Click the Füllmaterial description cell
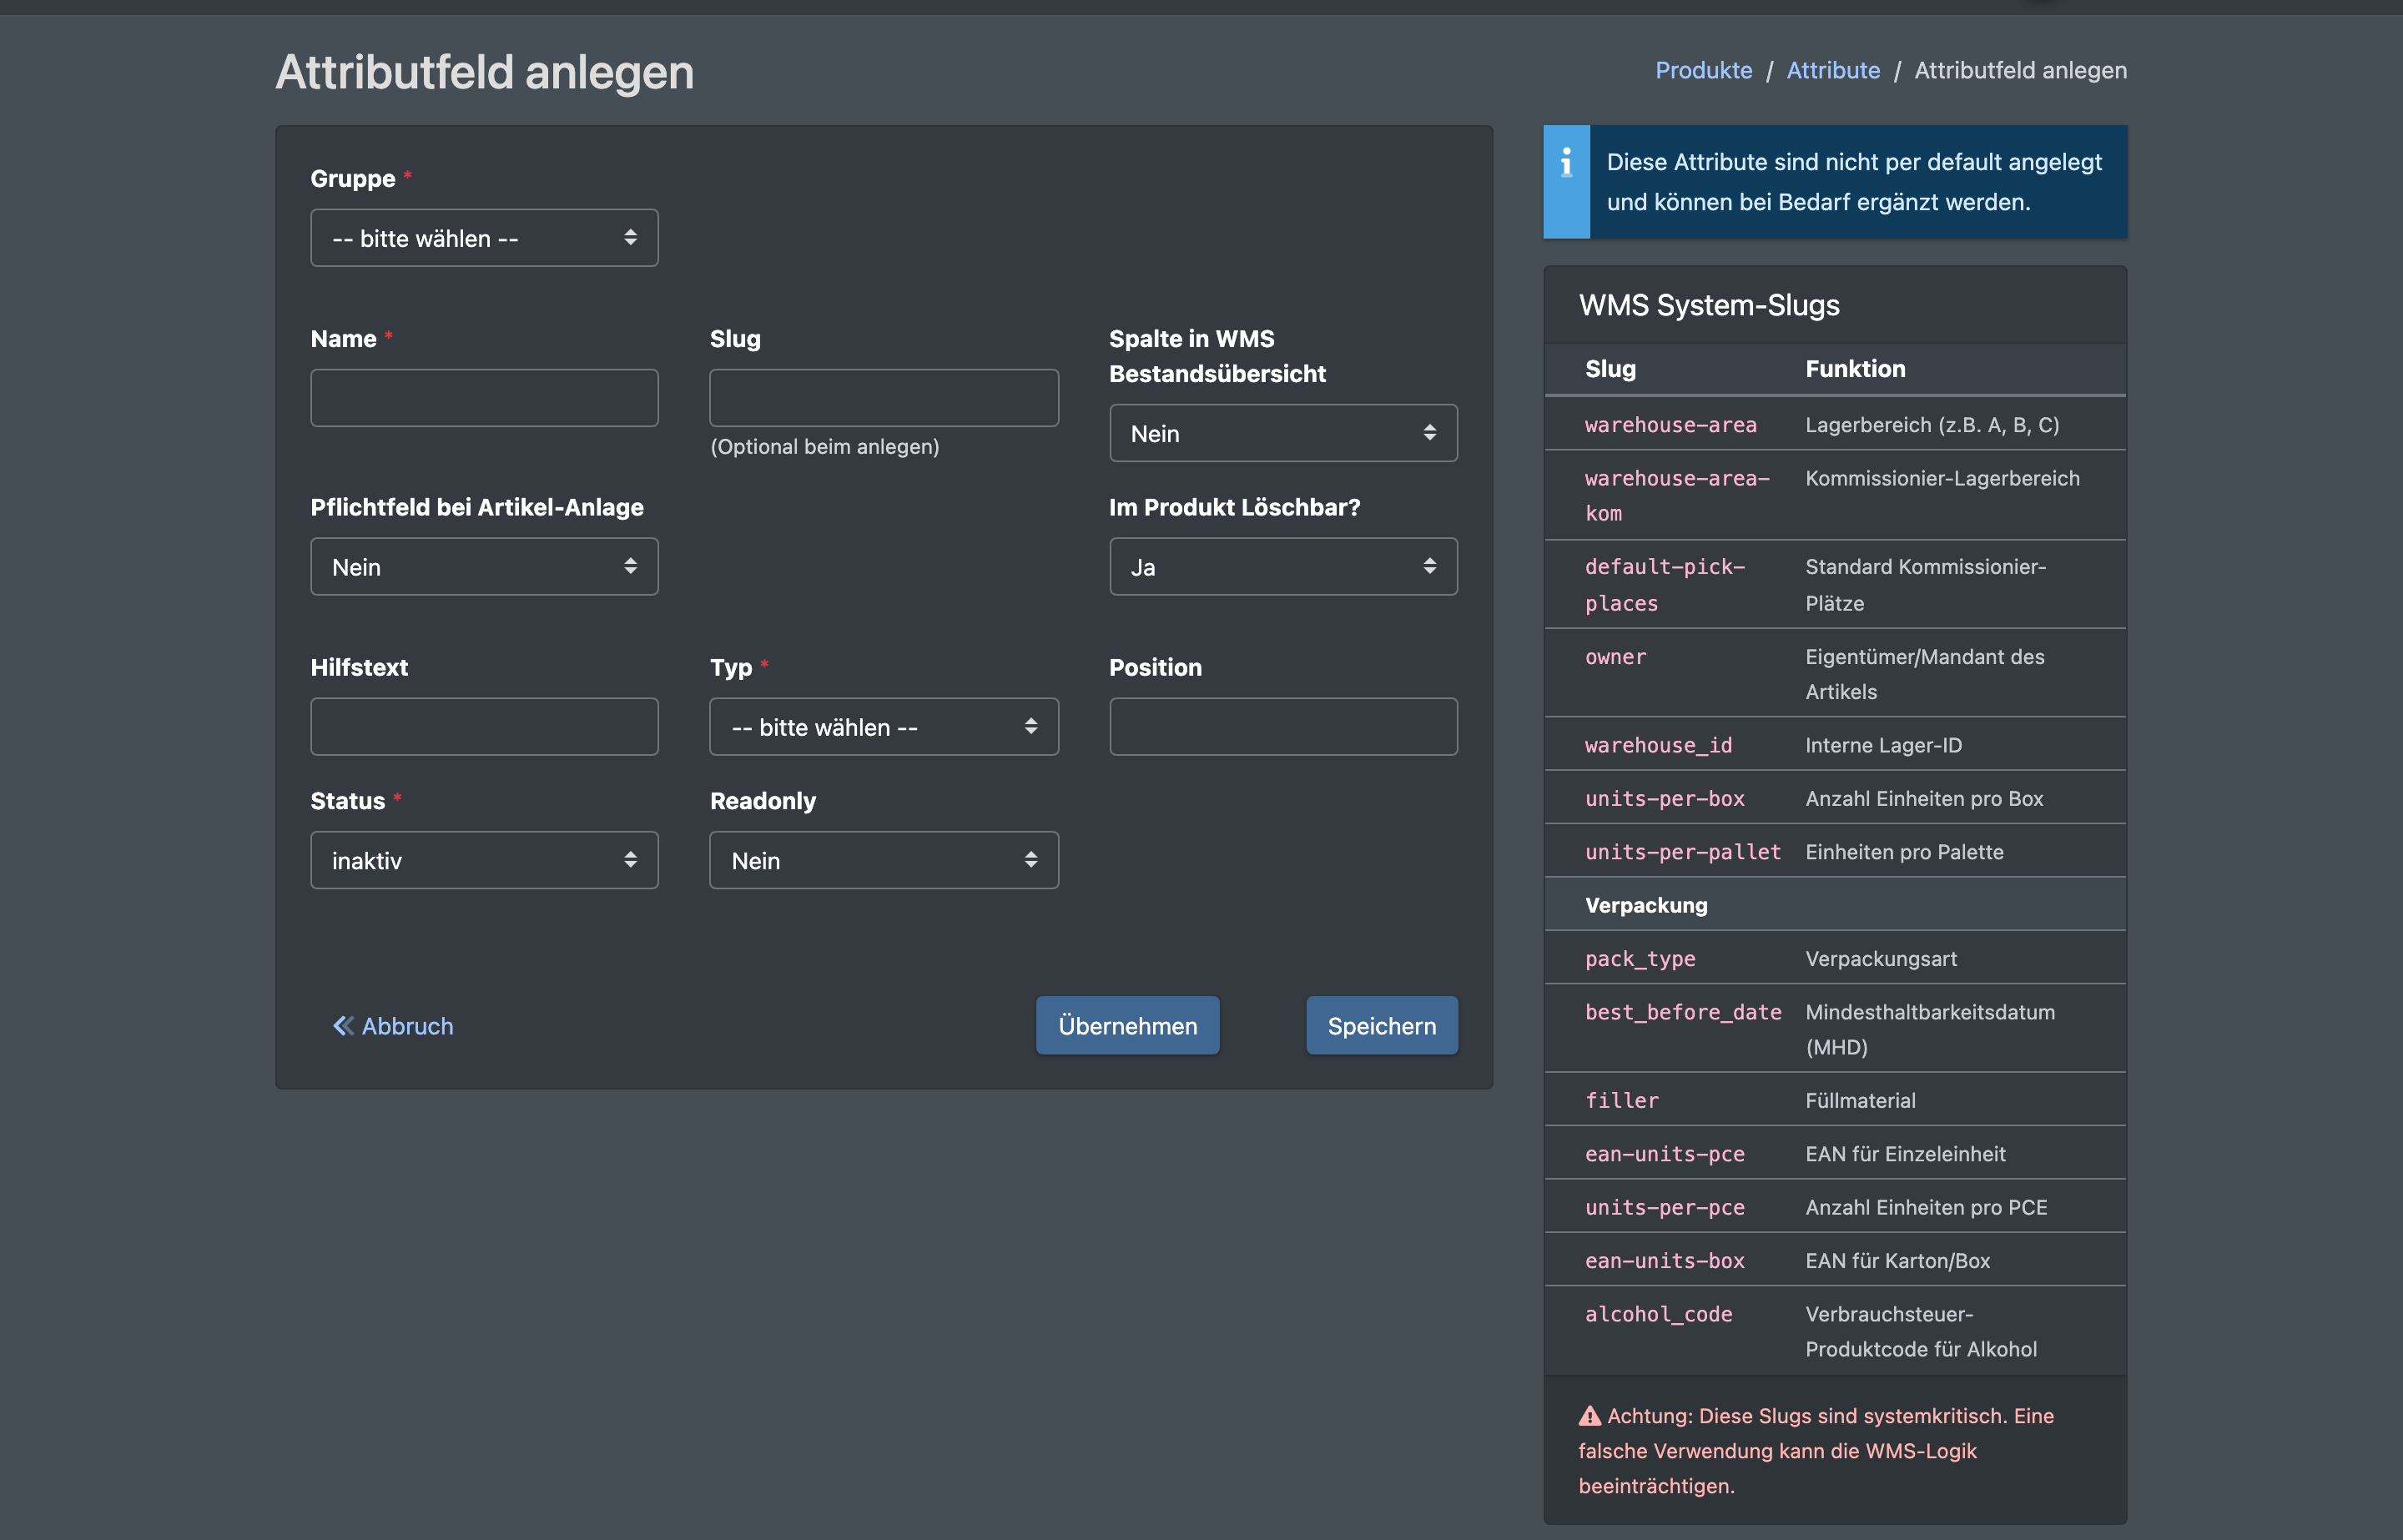Screen dimensions: 2403x1540 1860,1101
